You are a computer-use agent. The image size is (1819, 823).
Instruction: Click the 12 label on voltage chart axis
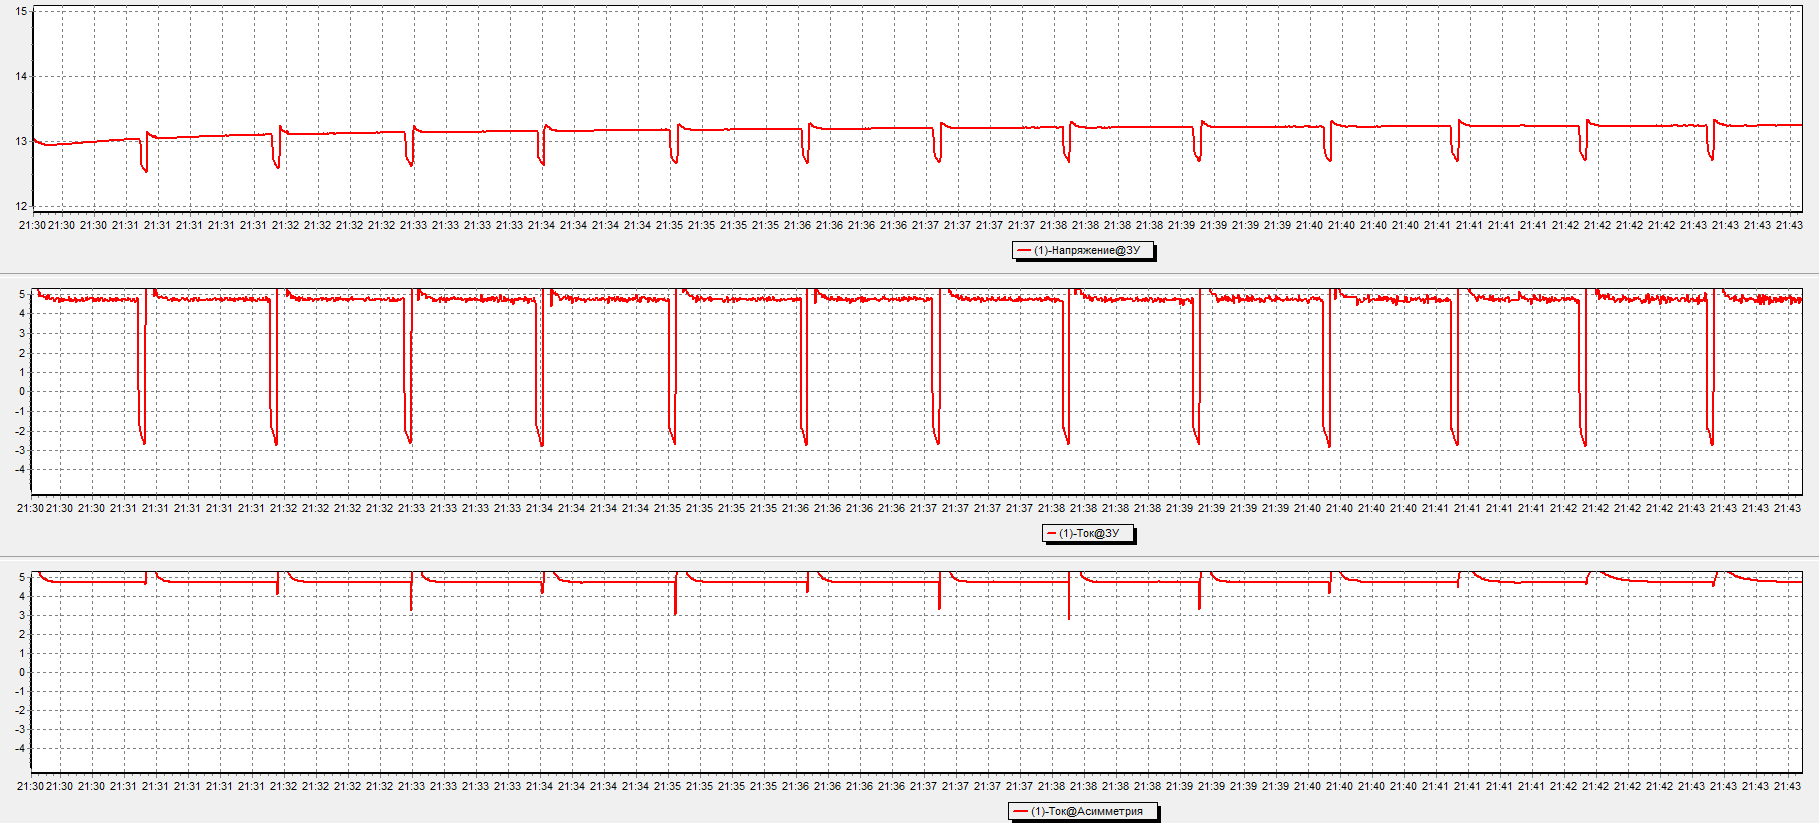[x=21, y=206]
